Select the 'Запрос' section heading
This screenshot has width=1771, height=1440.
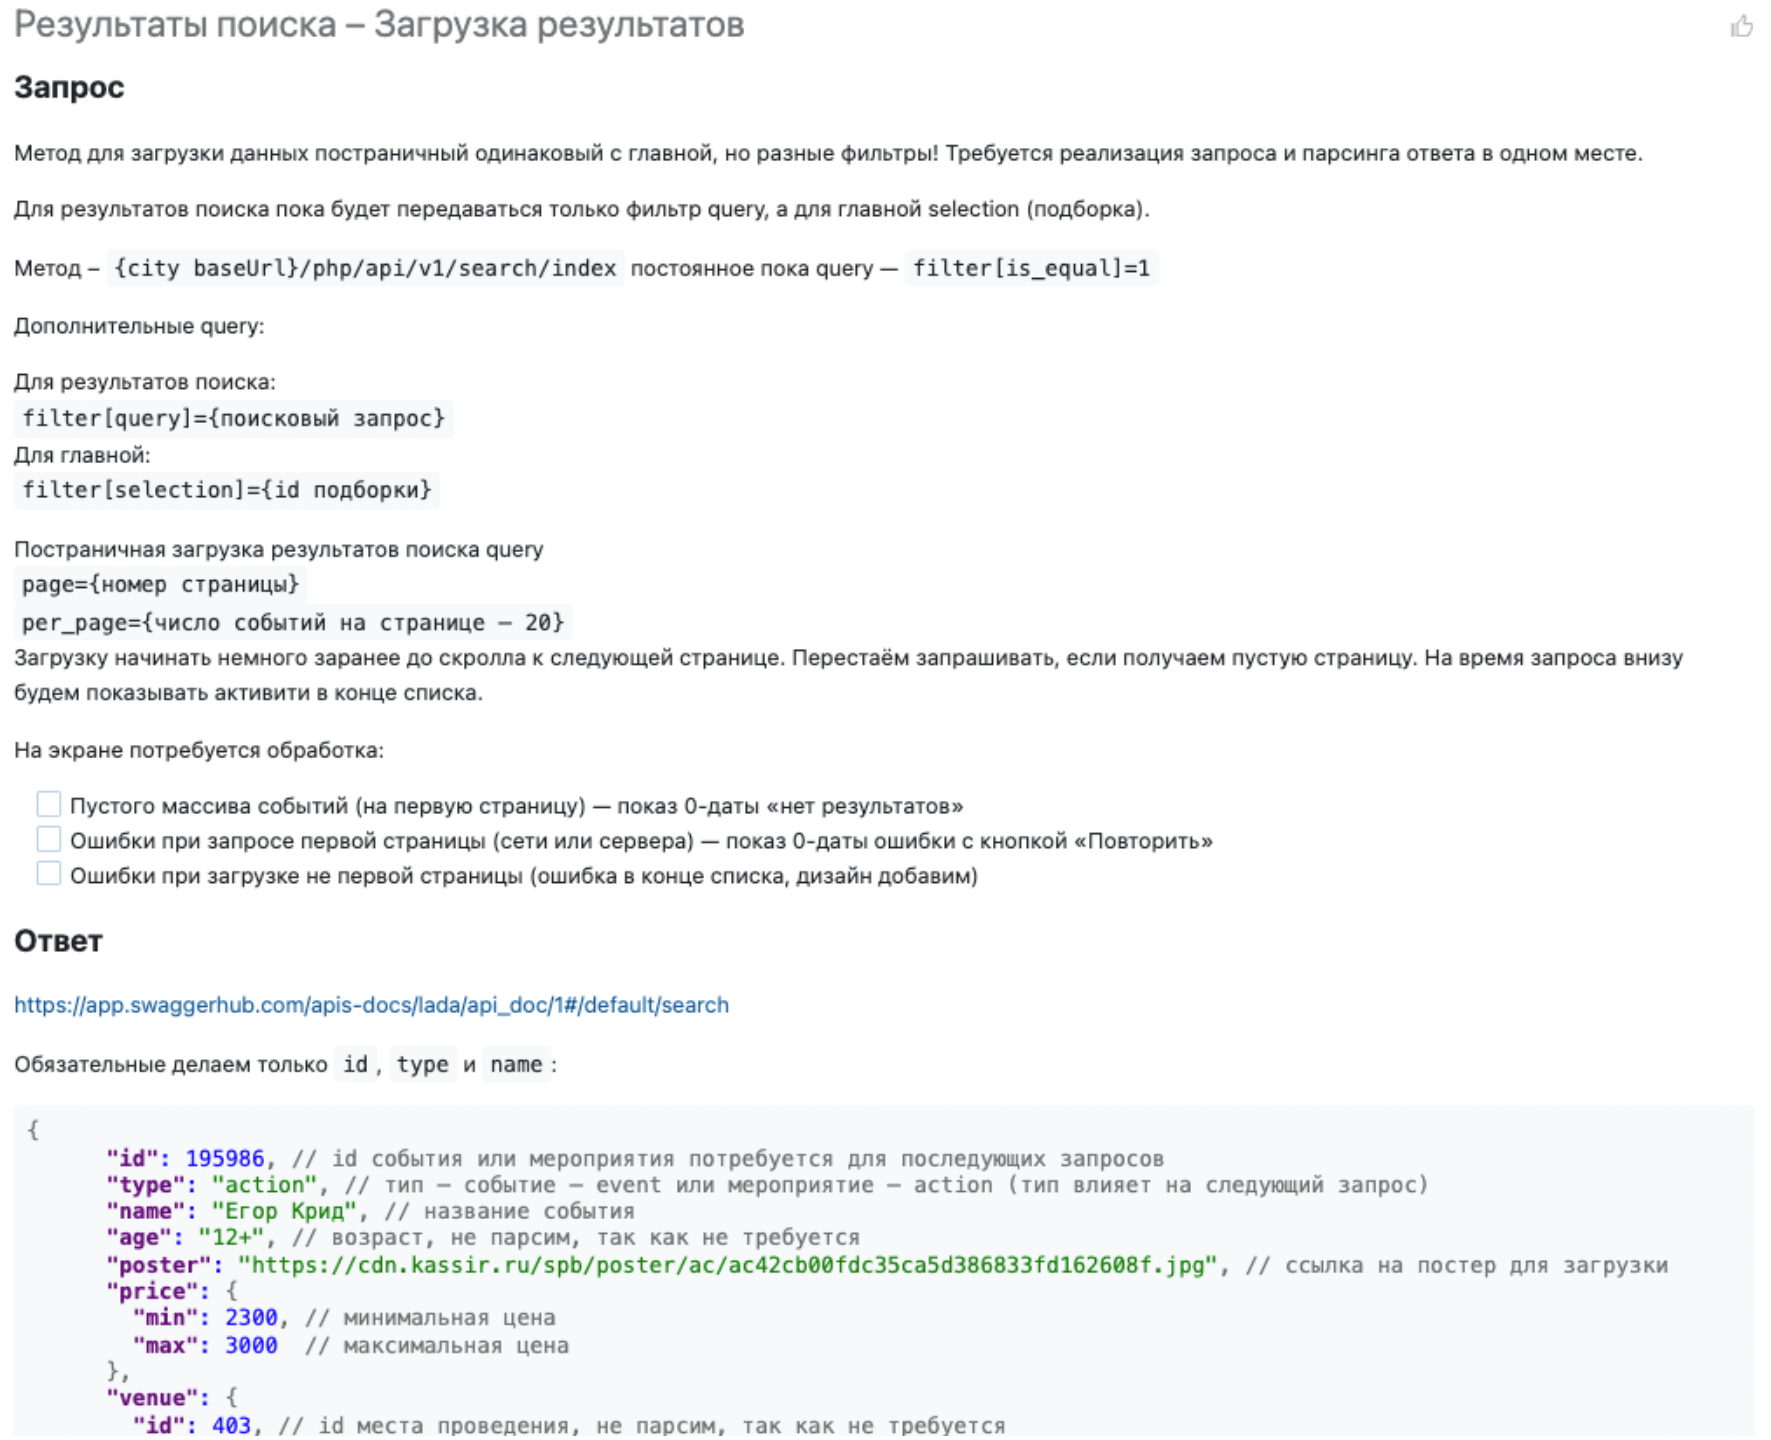click(69, 88)
